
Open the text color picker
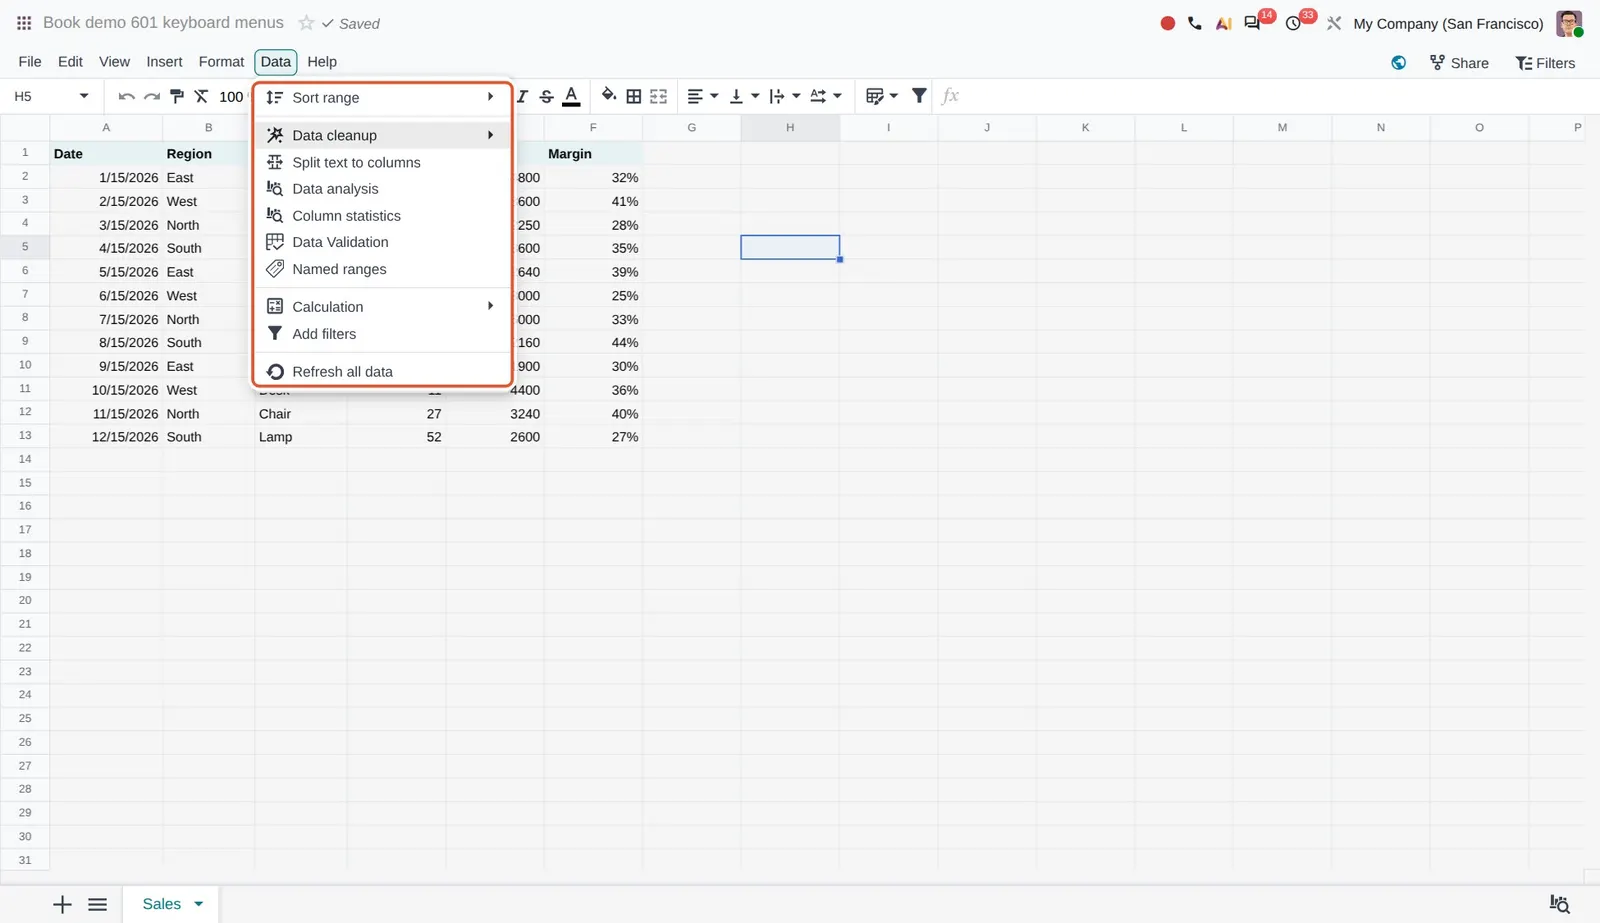point(571,96)
